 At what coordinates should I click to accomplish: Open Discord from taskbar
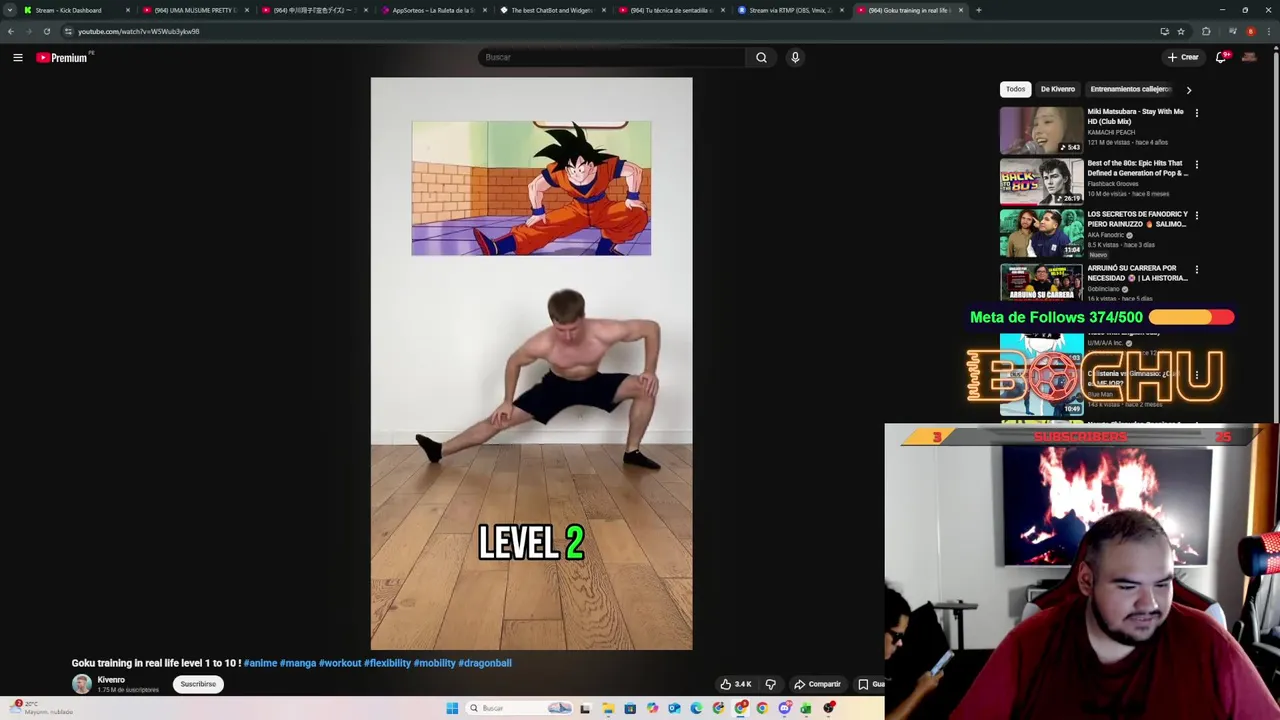coord(785,708)
